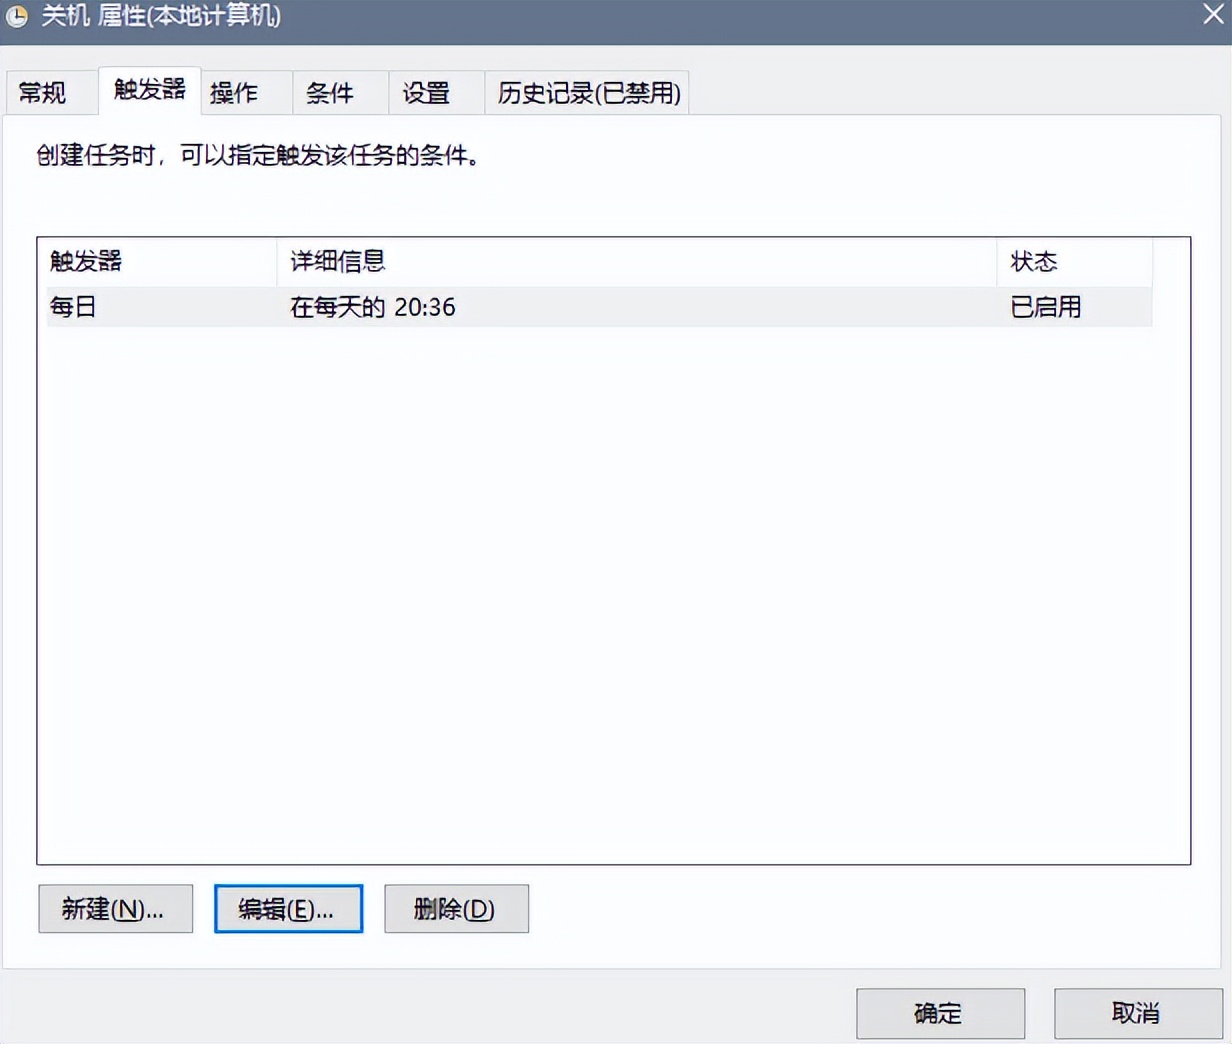
Task: Select the 历史记录(已禁用) tab
Action: coord(586,92)
